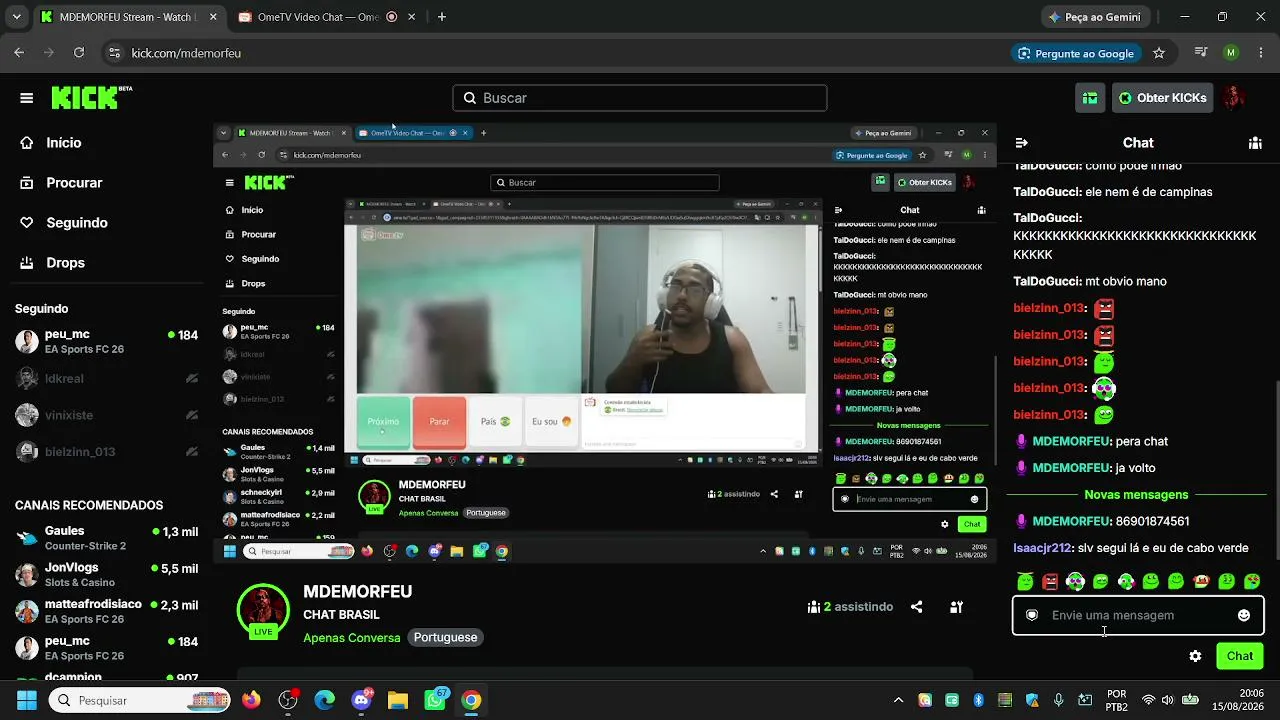Image resolution: width=1280 pixels, height=720 pixels.
Task: Focus the Buscar search field
Action: pyautogui.click(x=640, y=98)
